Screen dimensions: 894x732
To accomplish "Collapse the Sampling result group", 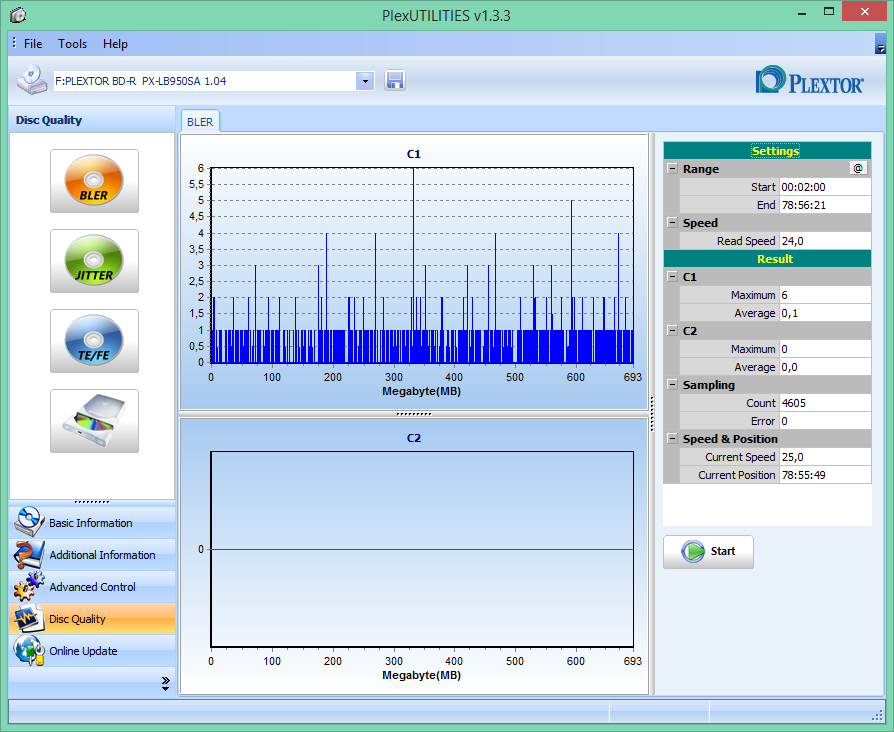I will click(672, 384).
